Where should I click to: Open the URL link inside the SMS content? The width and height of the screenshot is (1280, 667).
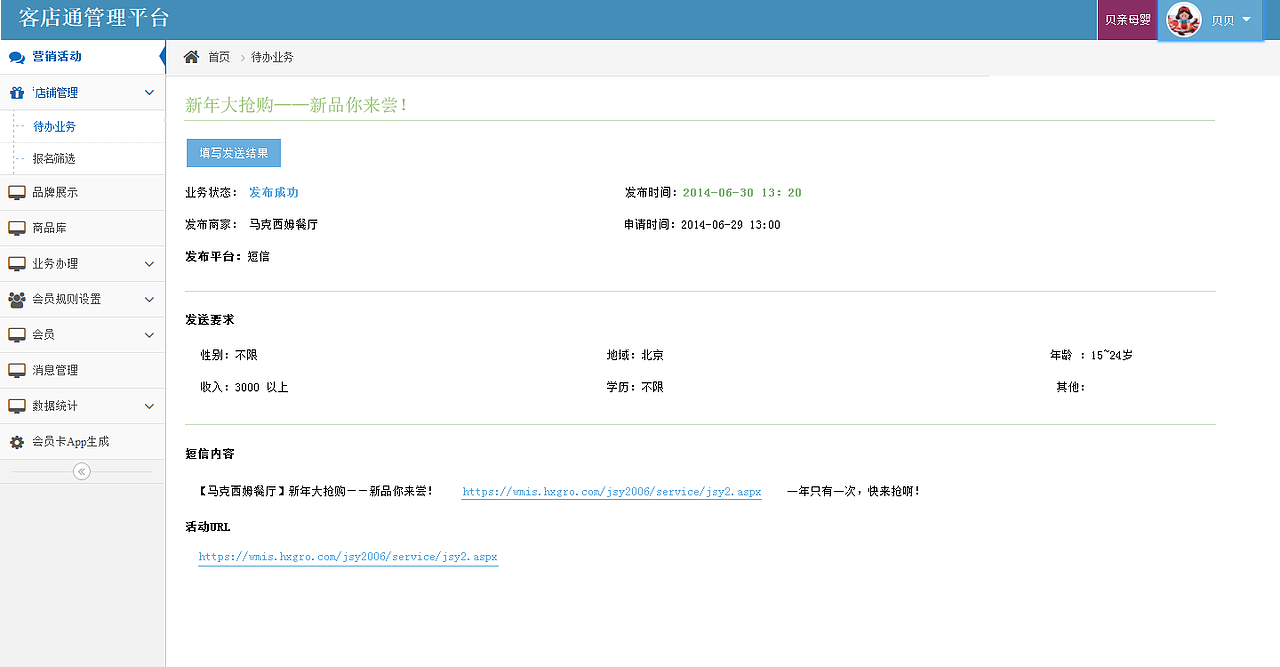pos(612,492)
